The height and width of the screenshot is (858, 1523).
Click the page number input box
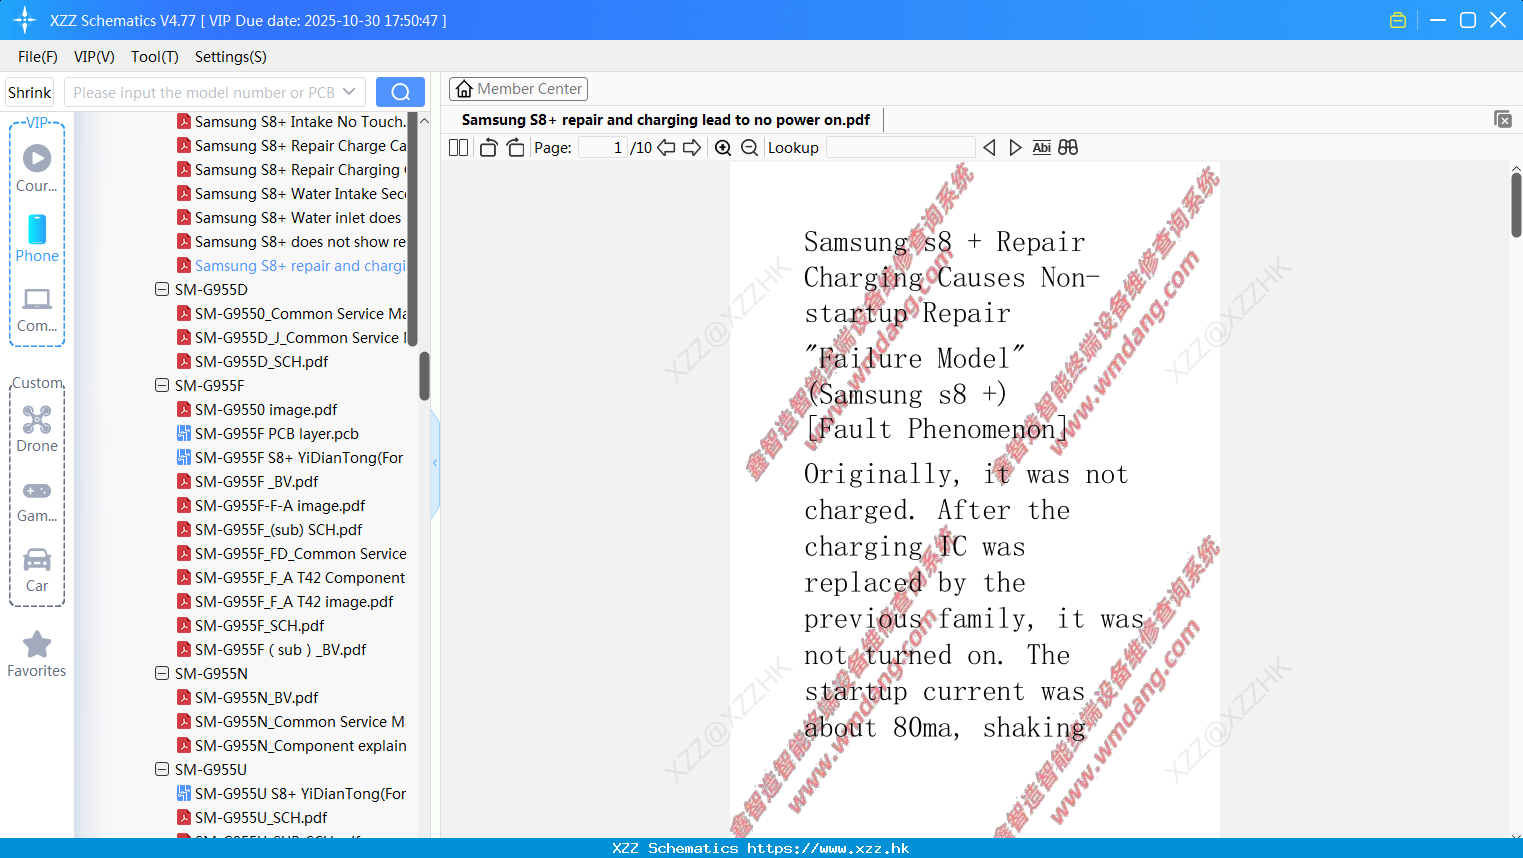pyautogui.click(x=602, y=148)
